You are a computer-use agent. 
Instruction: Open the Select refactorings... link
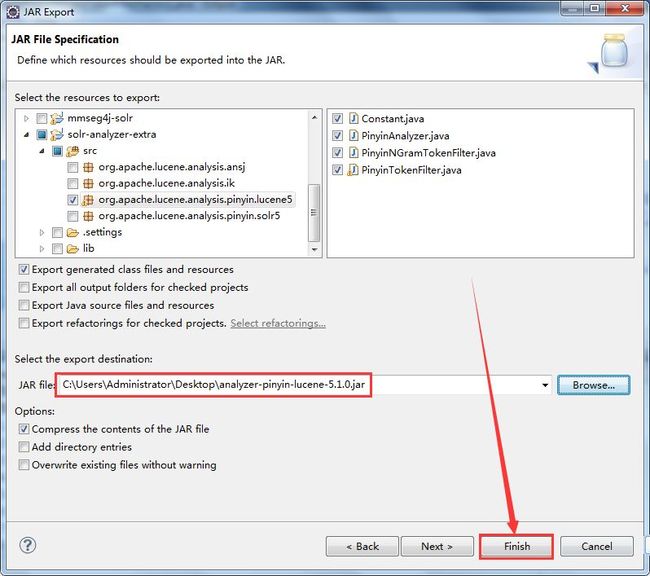(278, 323)
